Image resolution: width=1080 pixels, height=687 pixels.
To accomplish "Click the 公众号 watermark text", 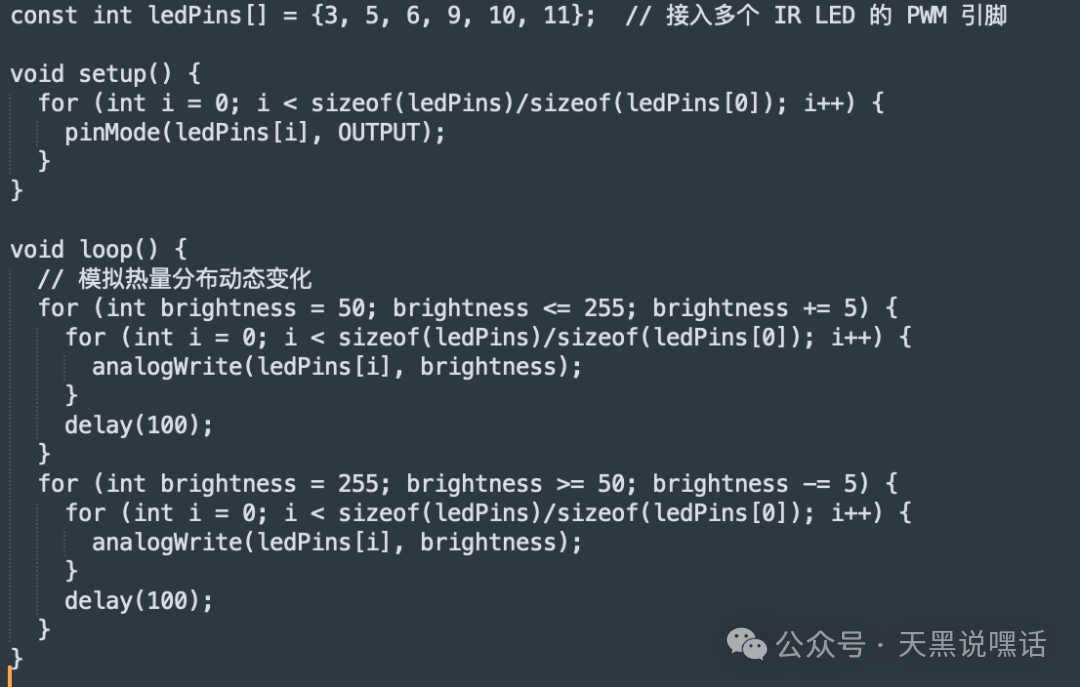I will [820, 644].
